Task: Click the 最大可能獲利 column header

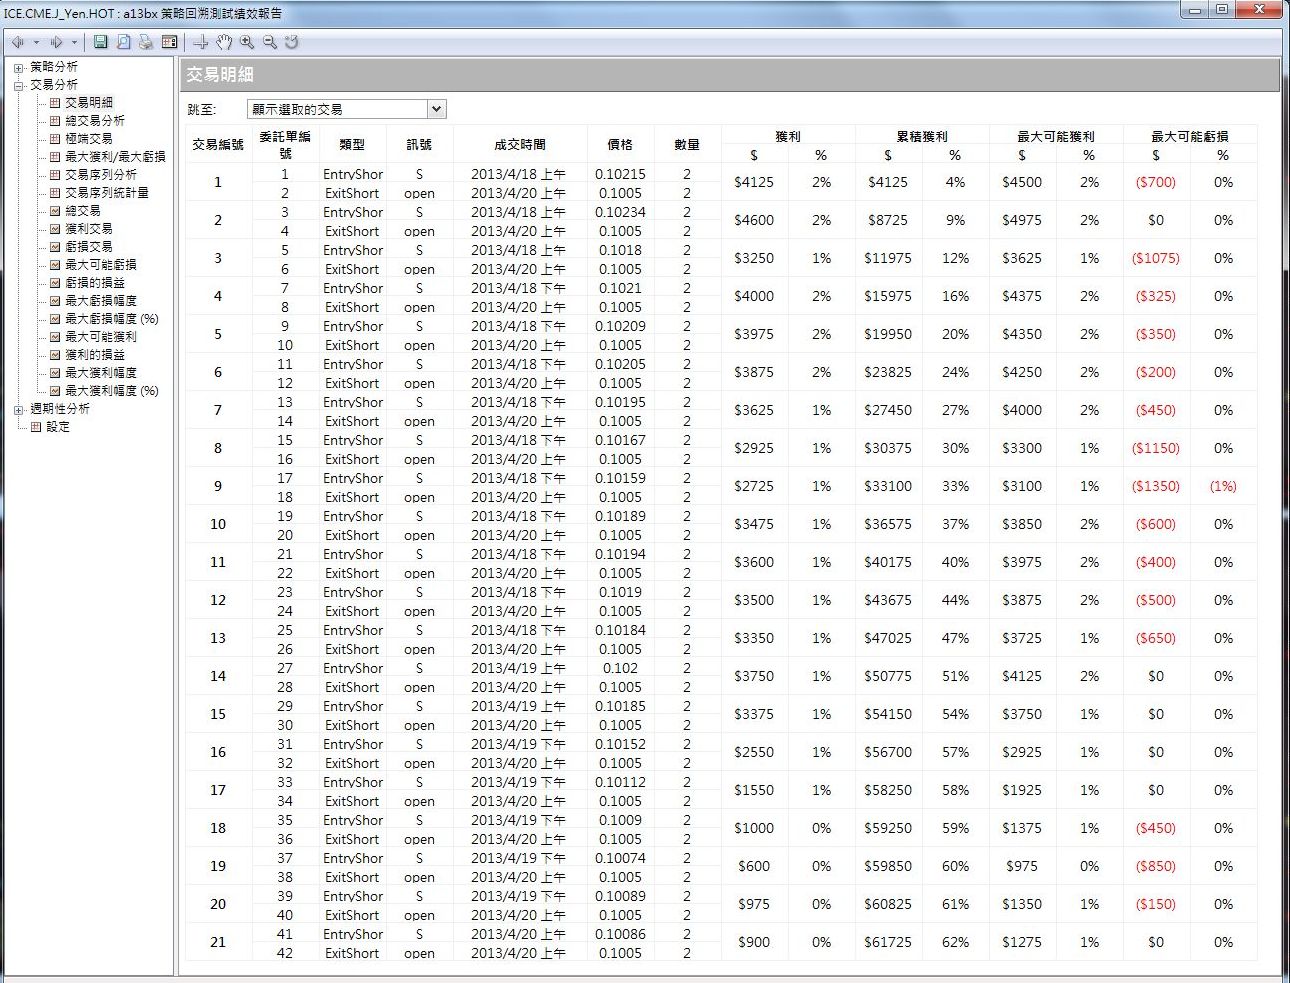Action: coord(1056,136)
